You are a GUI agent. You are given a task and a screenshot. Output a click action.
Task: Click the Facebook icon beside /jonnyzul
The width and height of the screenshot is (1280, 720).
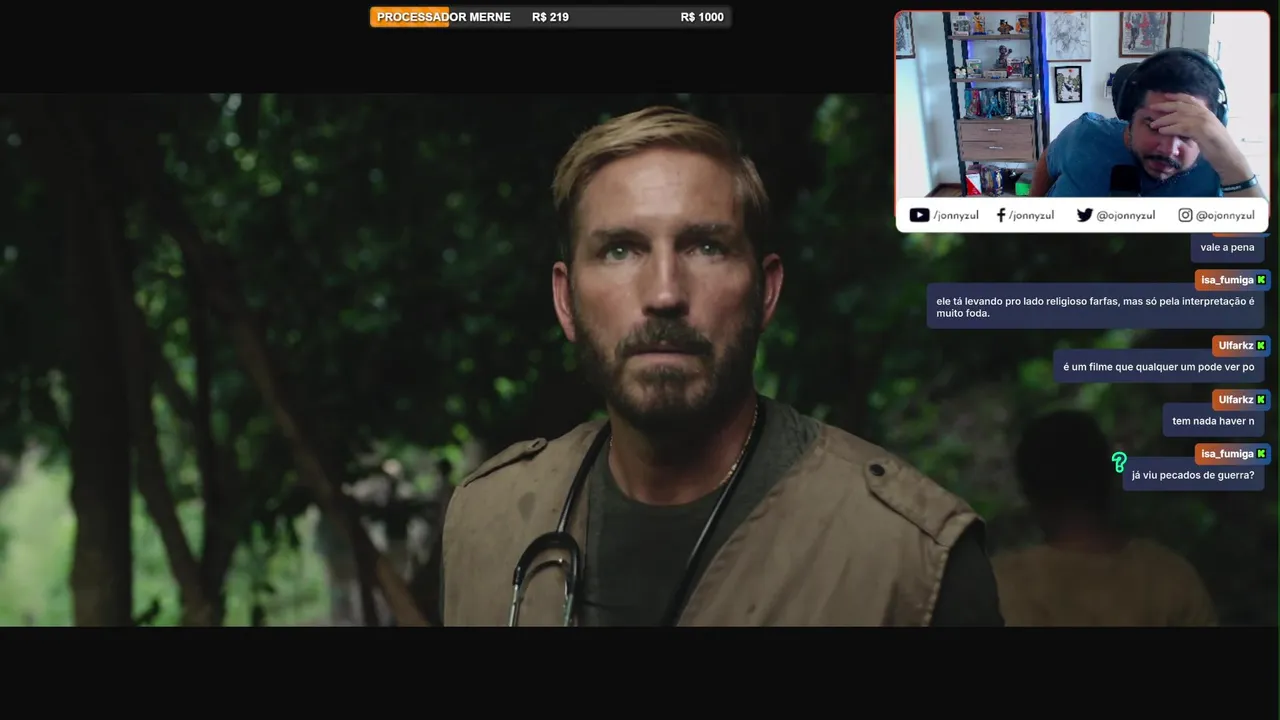click(1001, 215)
